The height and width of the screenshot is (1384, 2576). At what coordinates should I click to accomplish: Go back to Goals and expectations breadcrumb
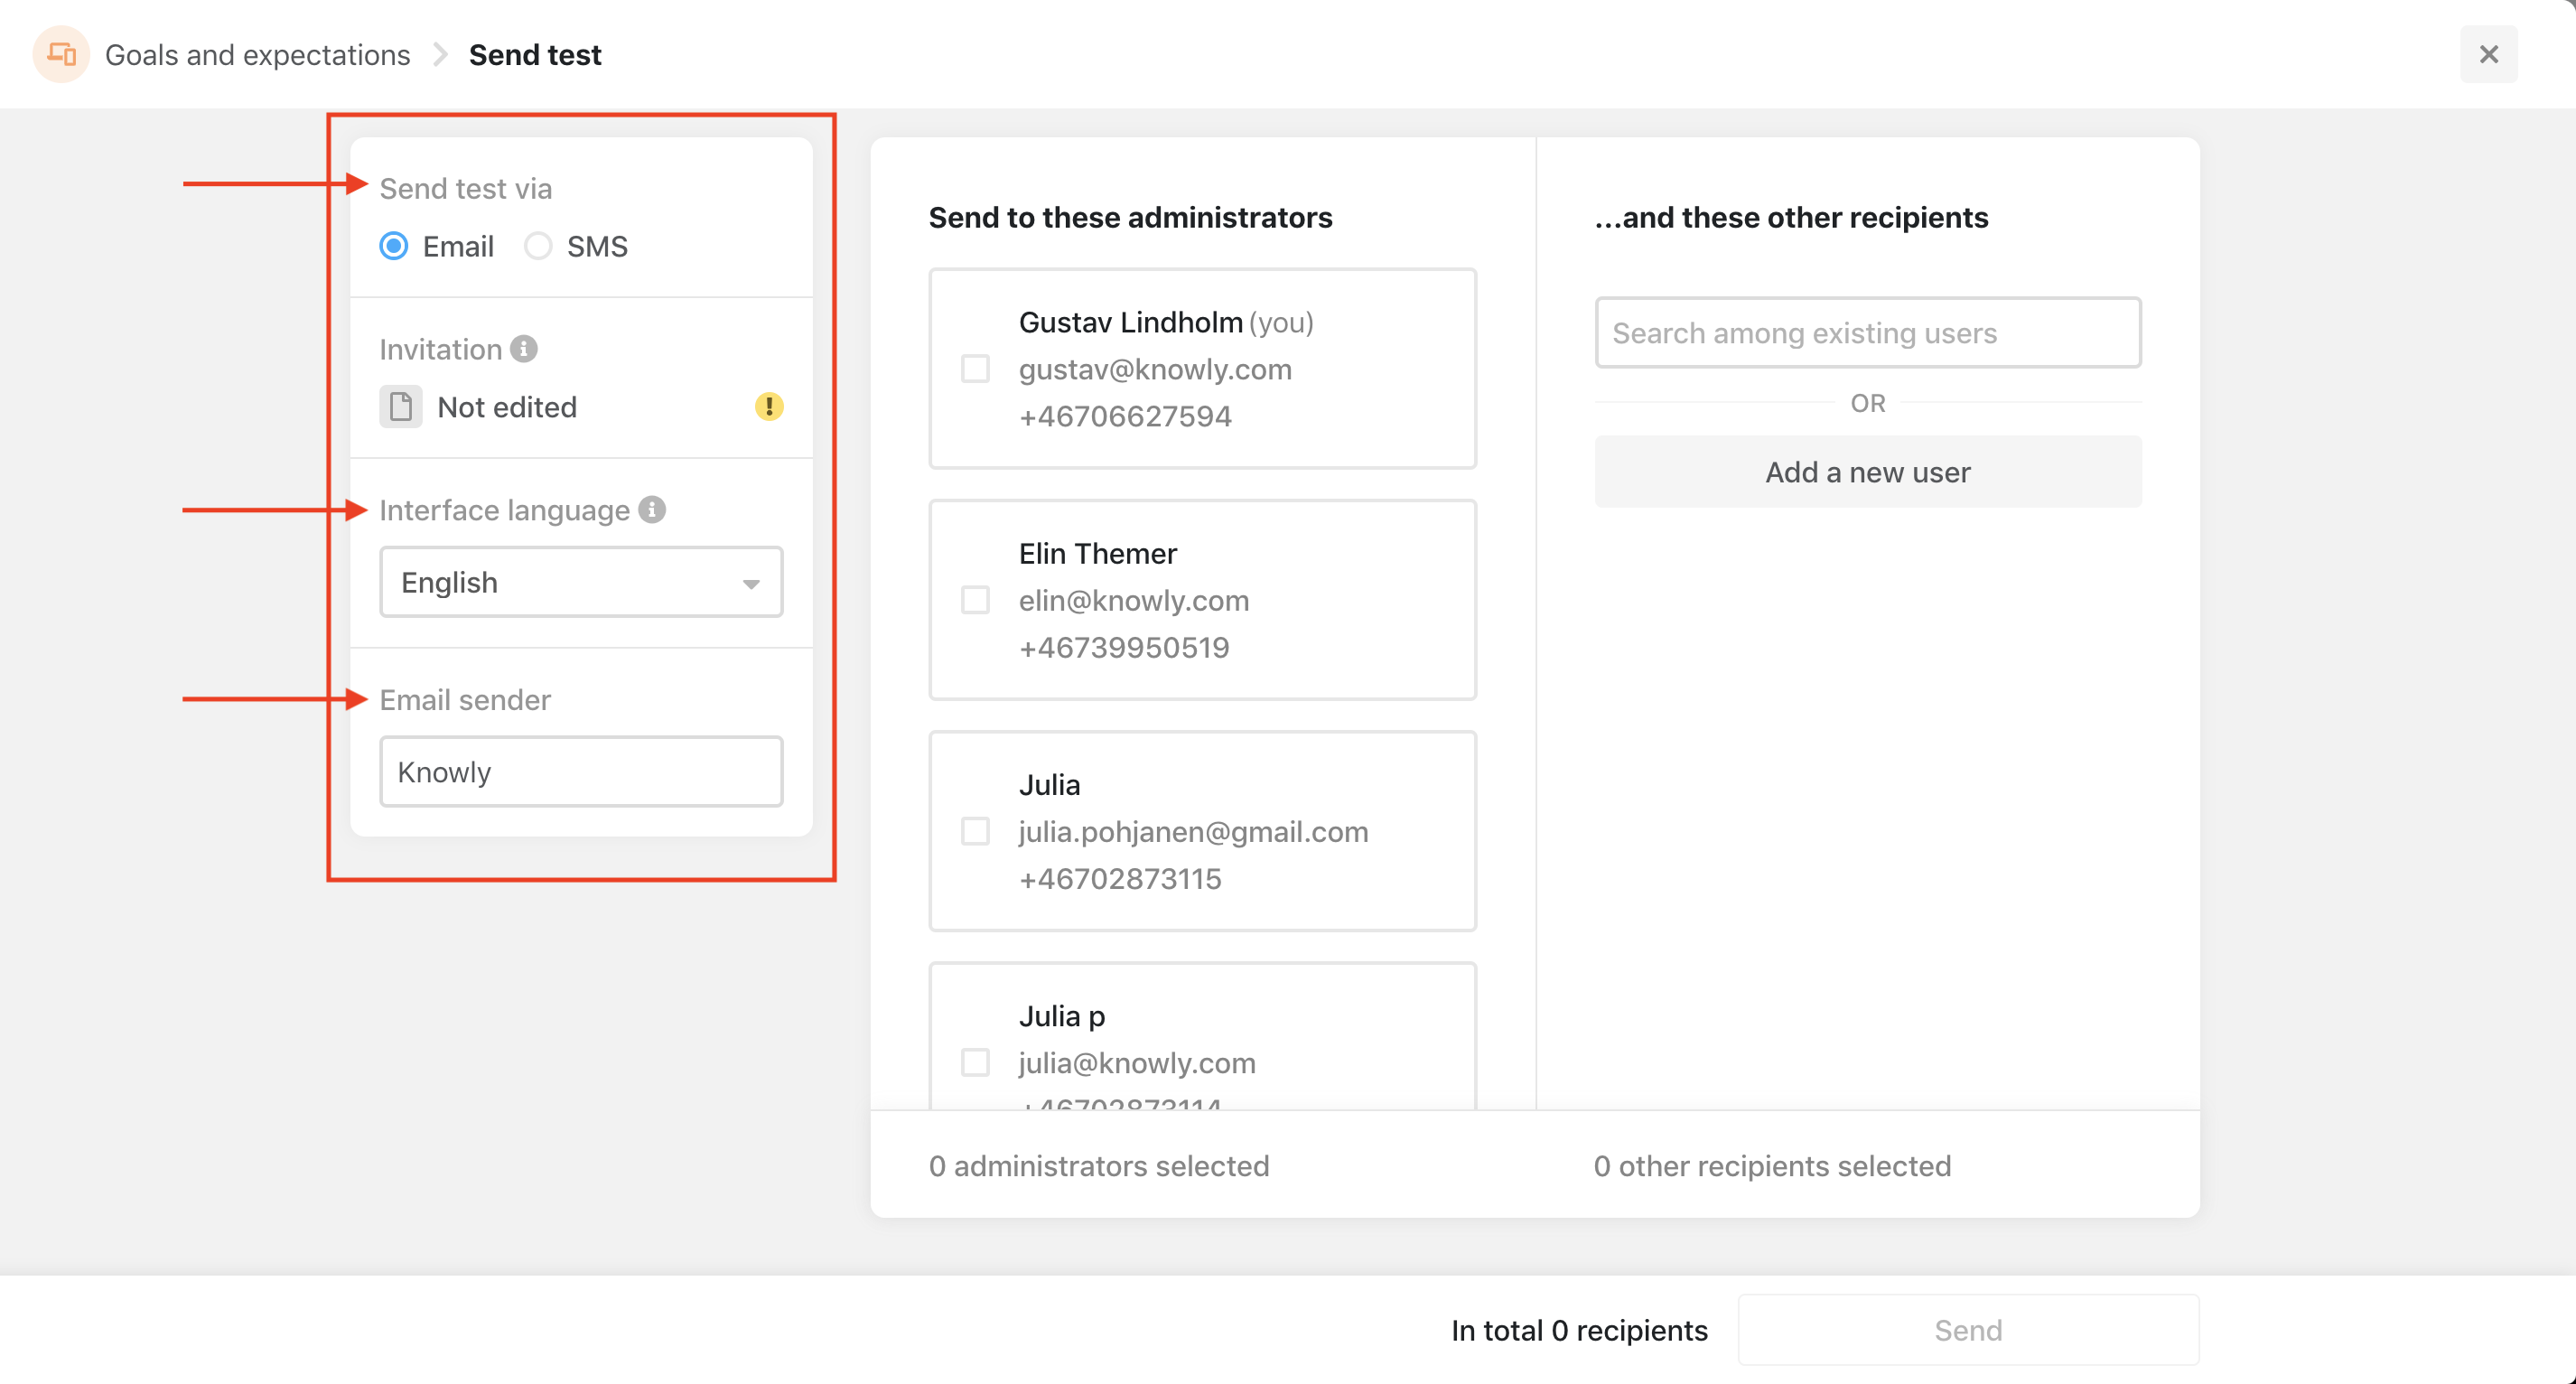tap(257, 54)
